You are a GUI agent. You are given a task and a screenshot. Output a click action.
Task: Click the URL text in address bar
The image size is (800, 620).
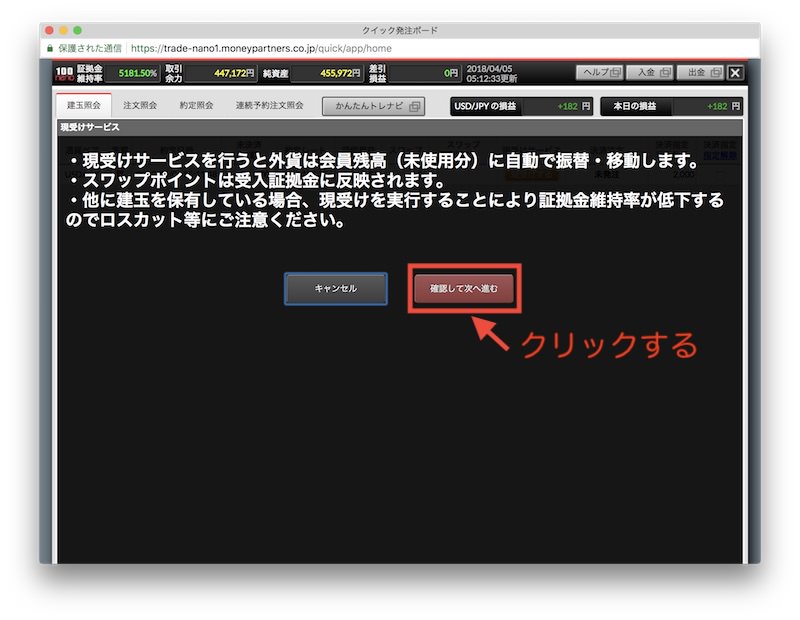(261, 48)
